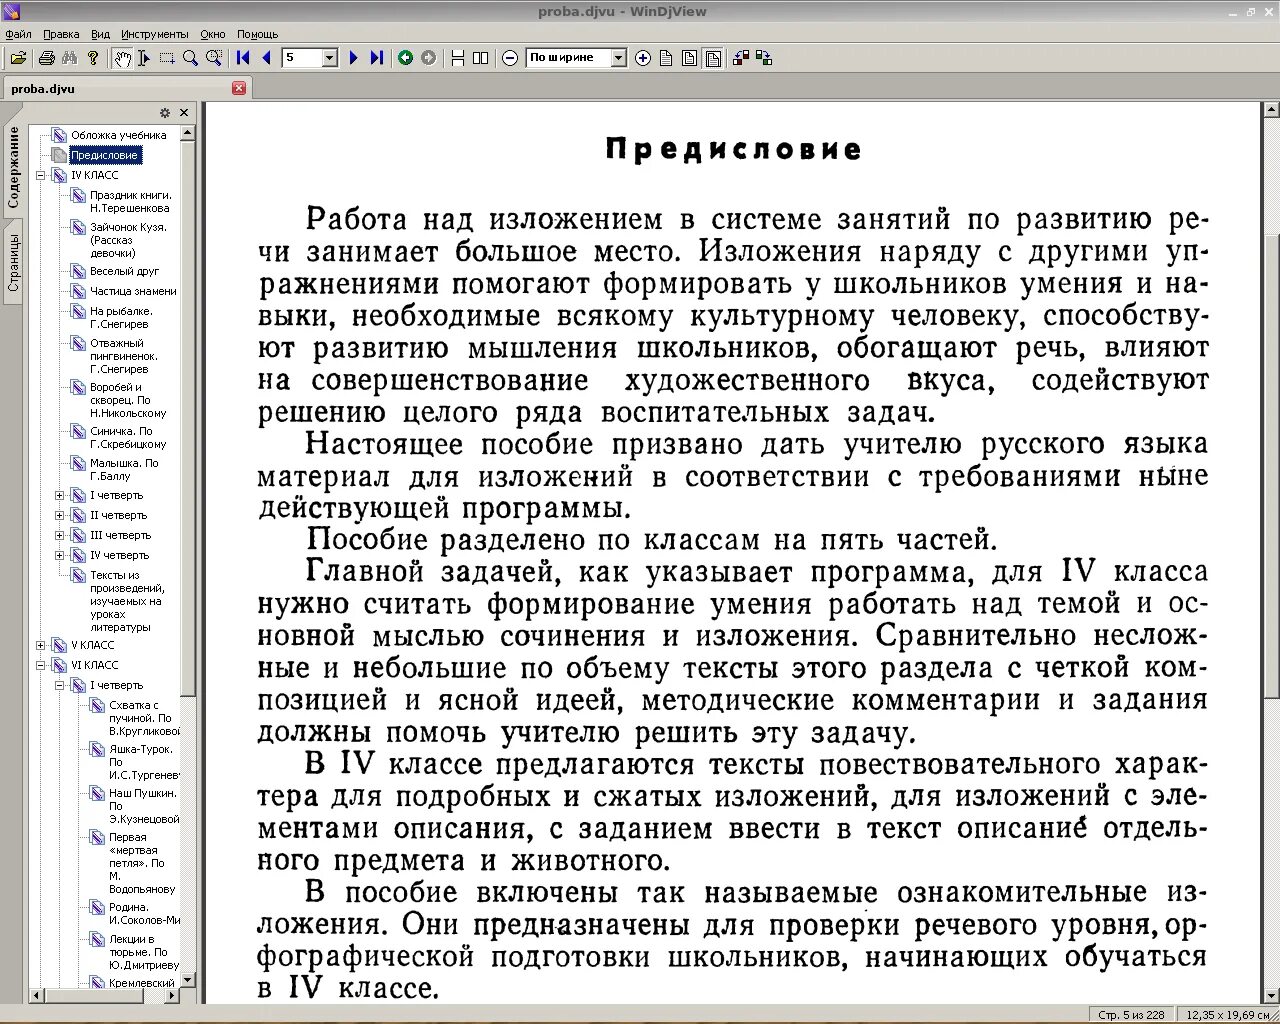Select the hand Drag tool
The height and width of the screenshot is (1024, 1280).
tap(122, 58)
